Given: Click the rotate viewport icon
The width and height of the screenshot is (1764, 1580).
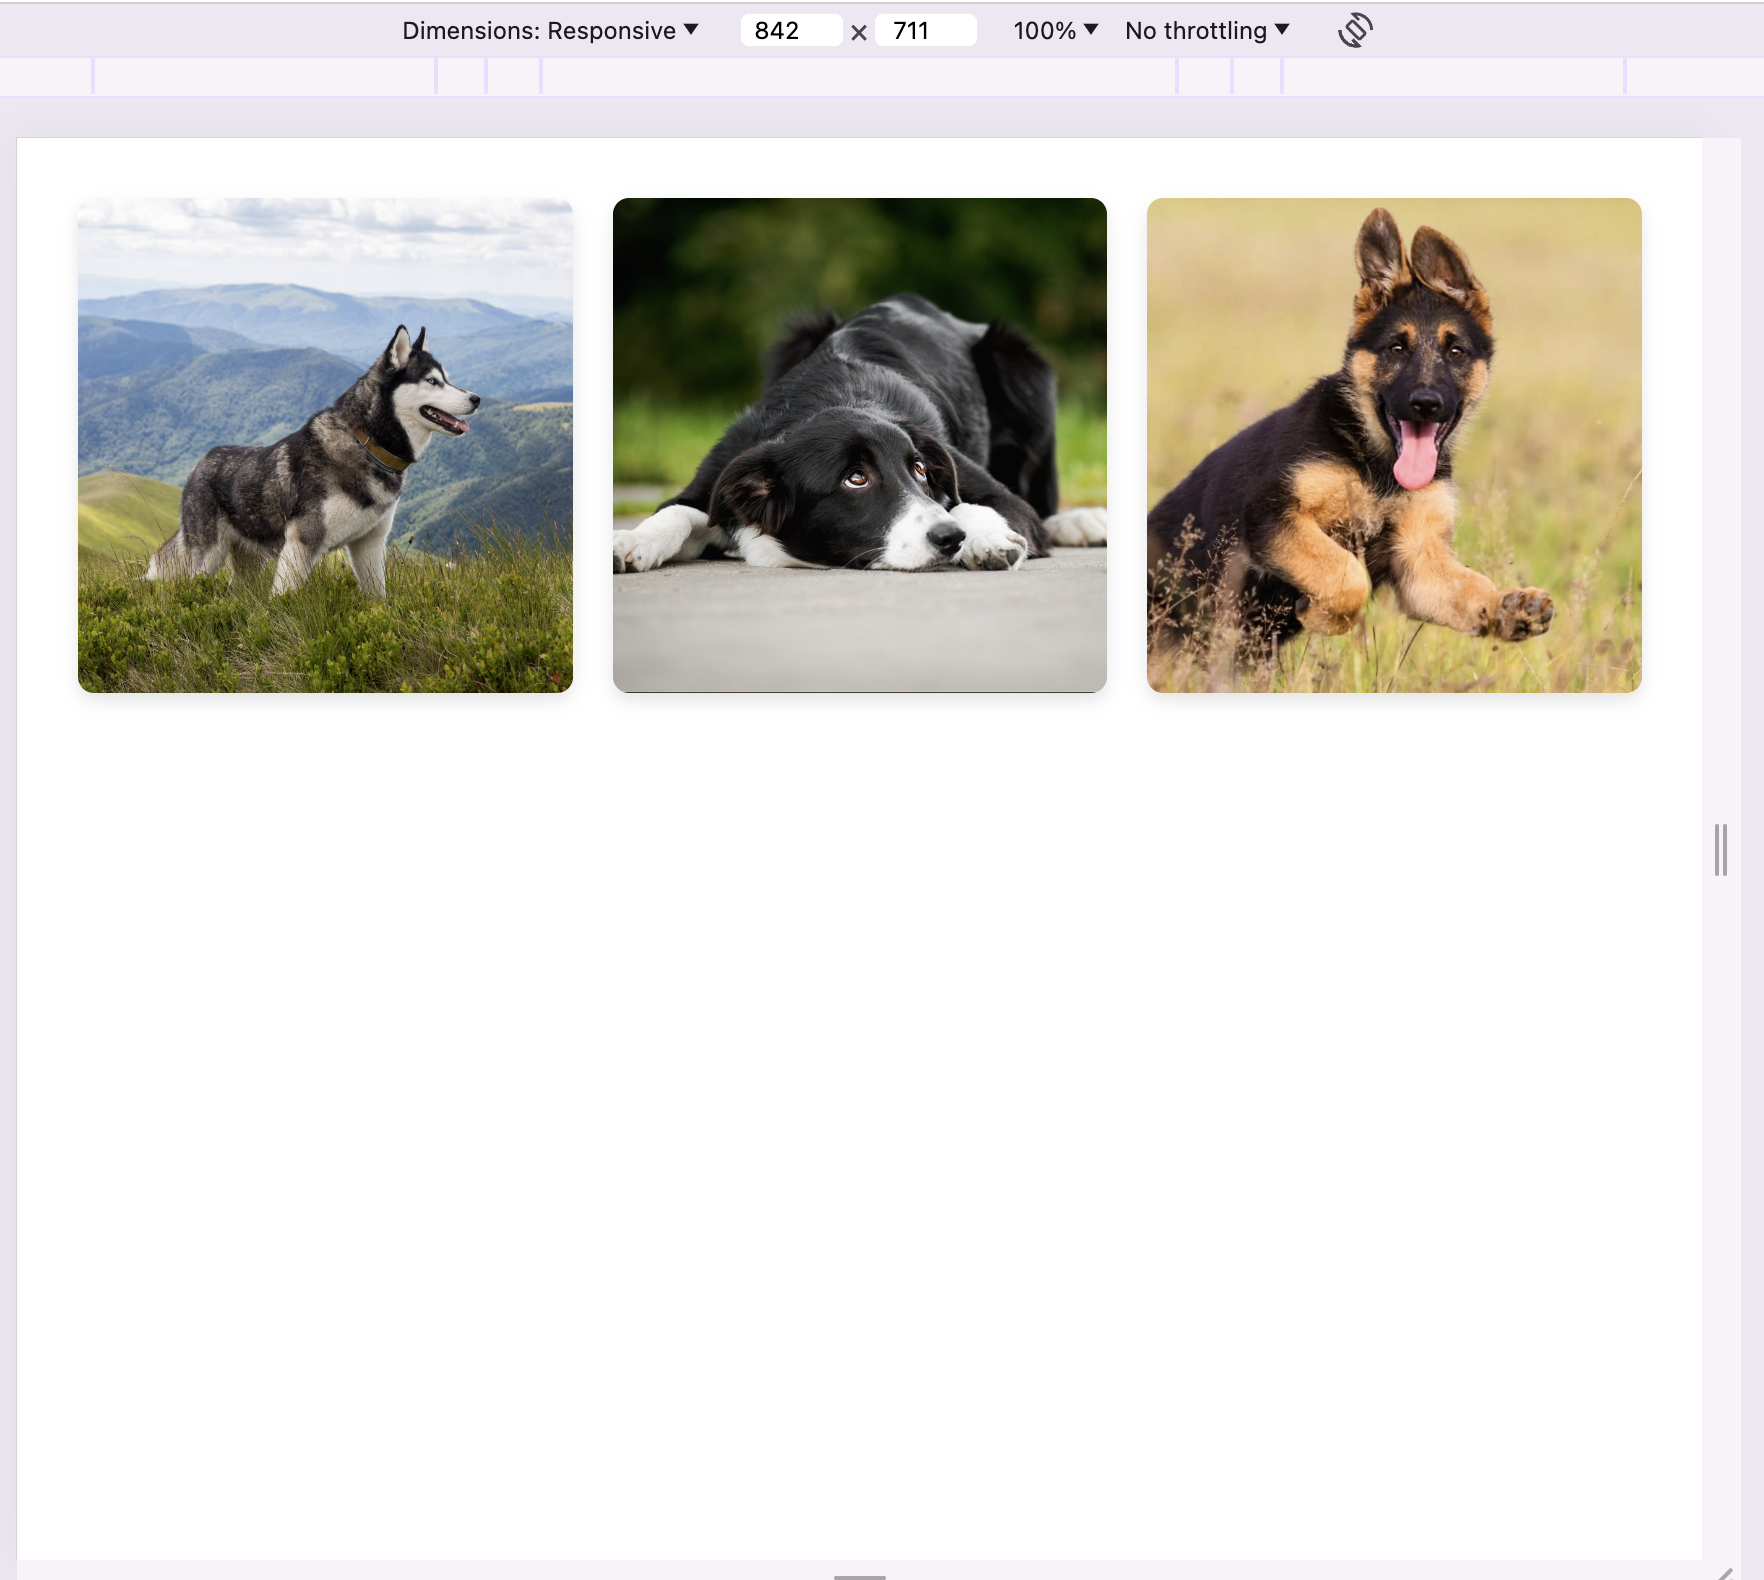Looking at the screenshot, I should 1355,30.
